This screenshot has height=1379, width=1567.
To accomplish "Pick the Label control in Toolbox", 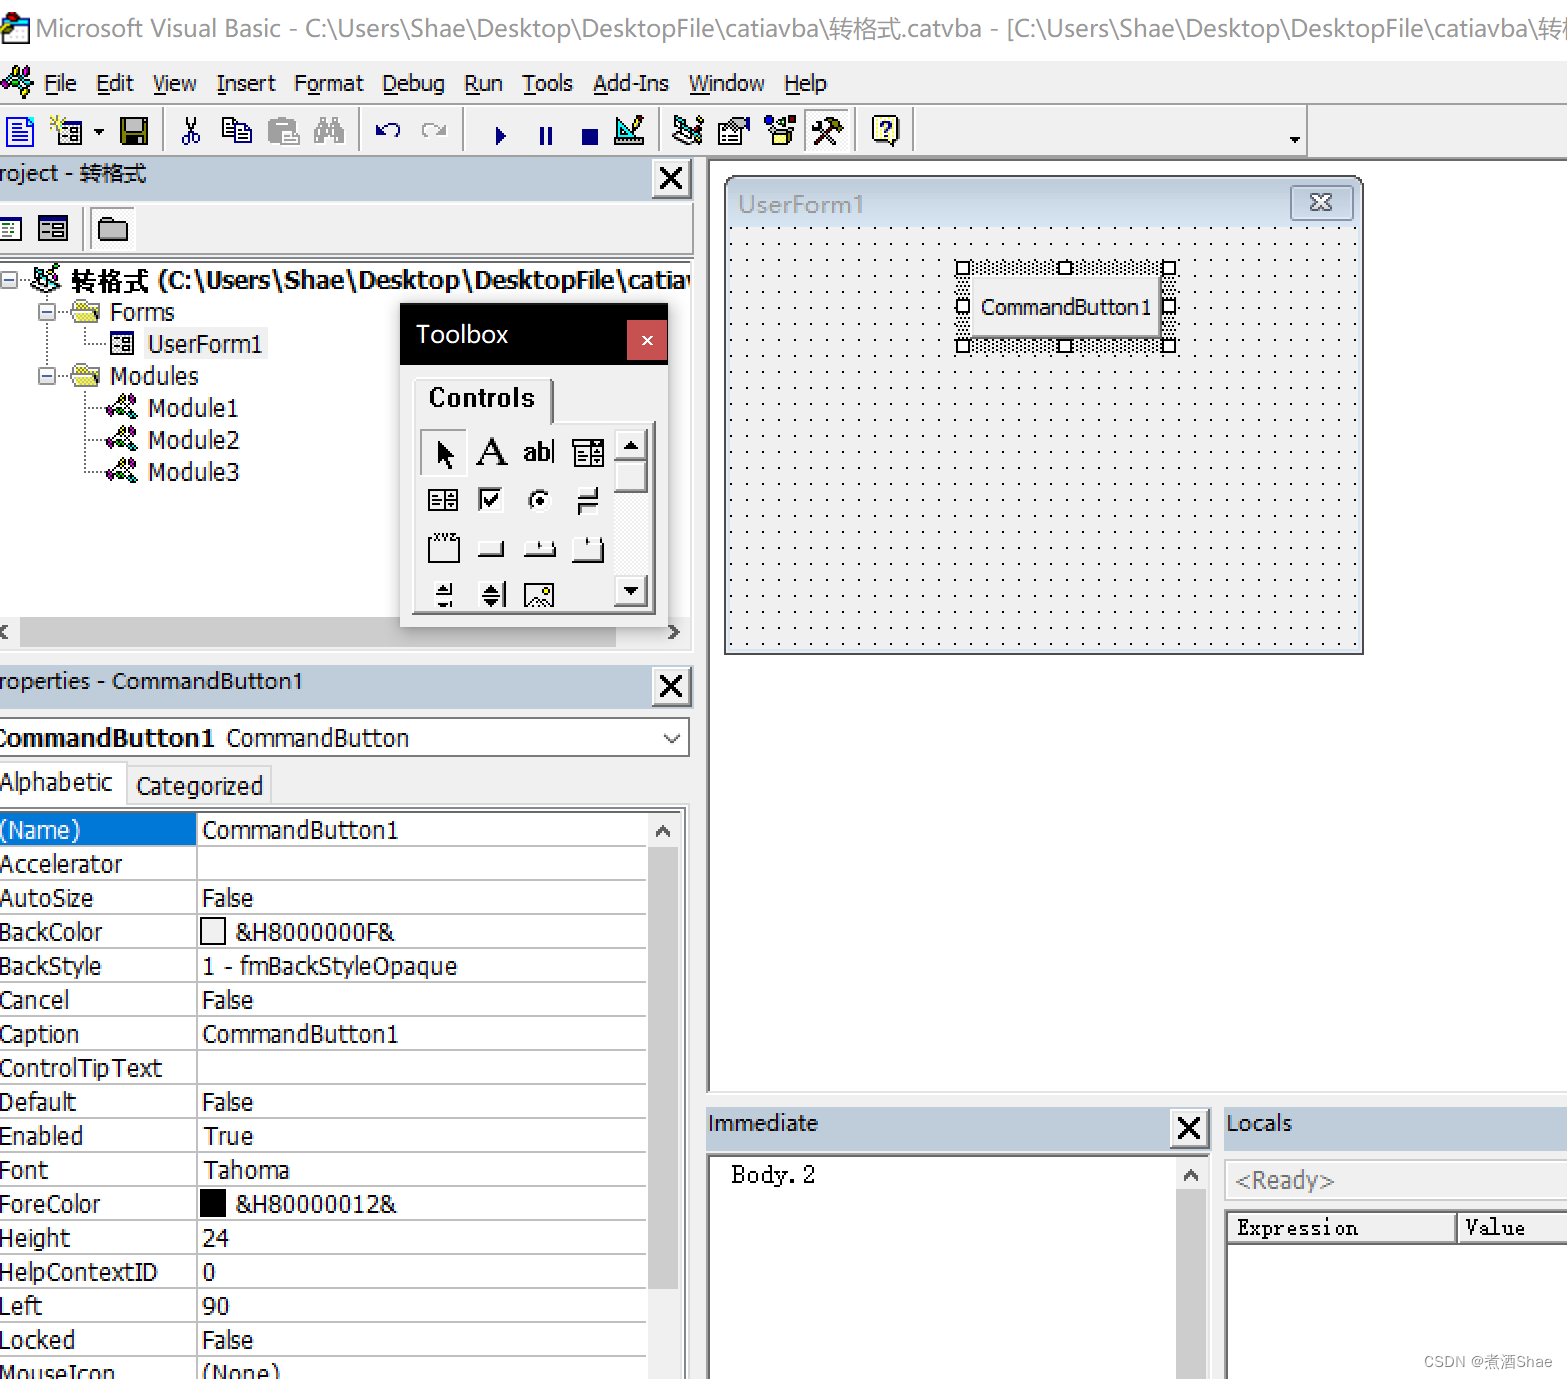I will 491,453.
